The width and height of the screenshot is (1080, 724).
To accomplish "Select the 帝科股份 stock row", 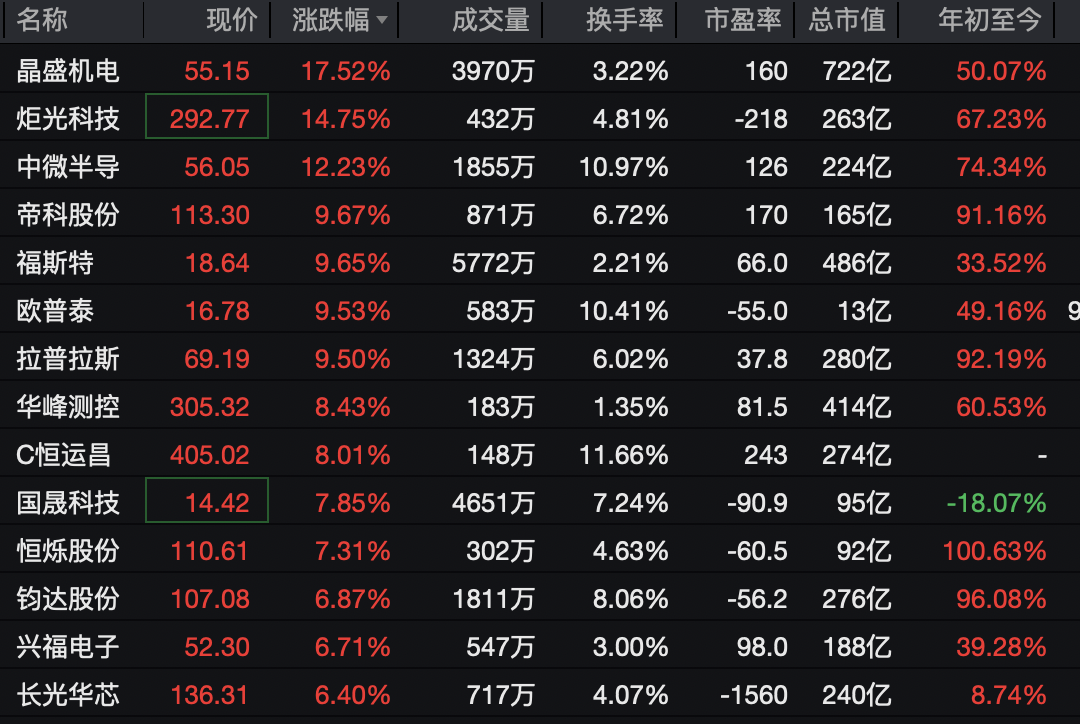I will [x=68, y=215].
